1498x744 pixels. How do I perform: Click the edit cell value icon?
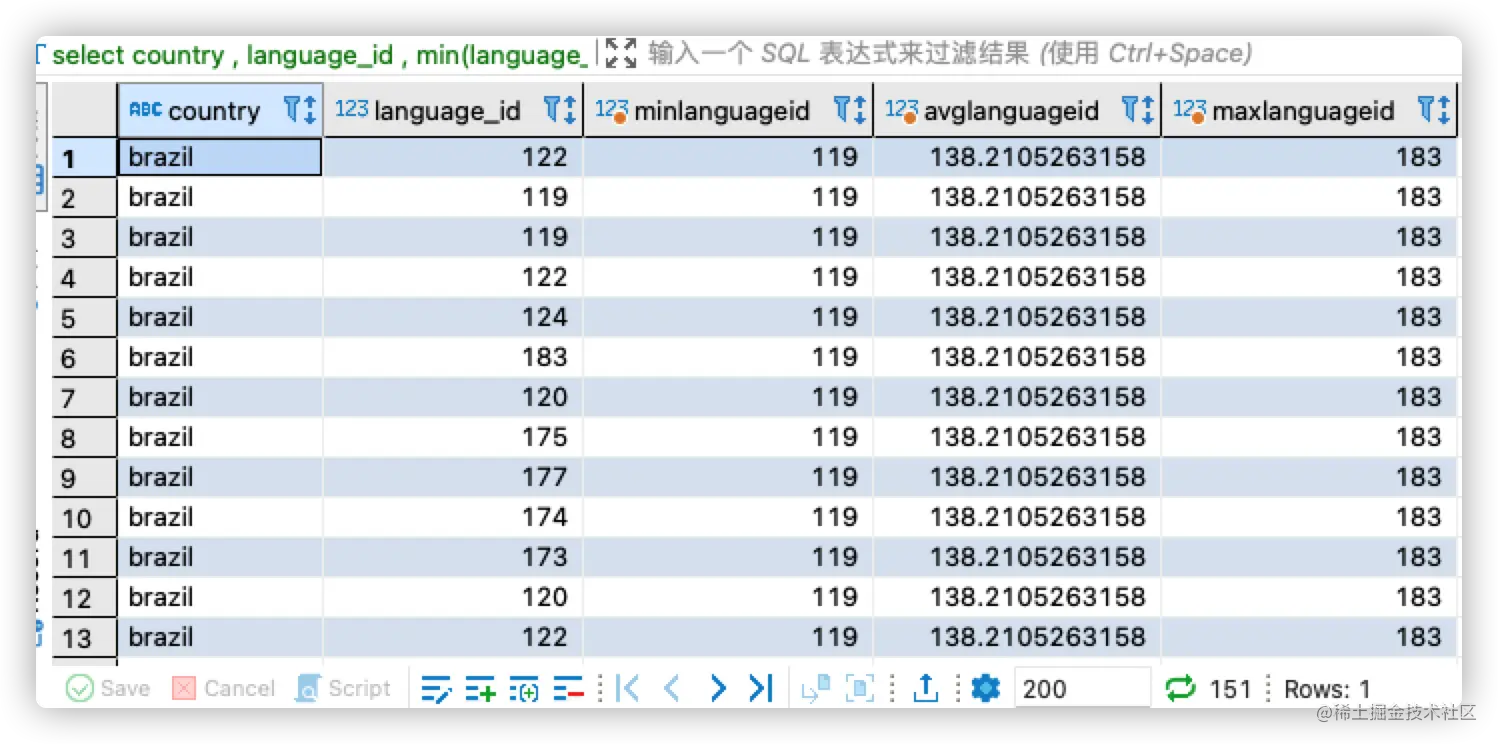click(436, 688)
